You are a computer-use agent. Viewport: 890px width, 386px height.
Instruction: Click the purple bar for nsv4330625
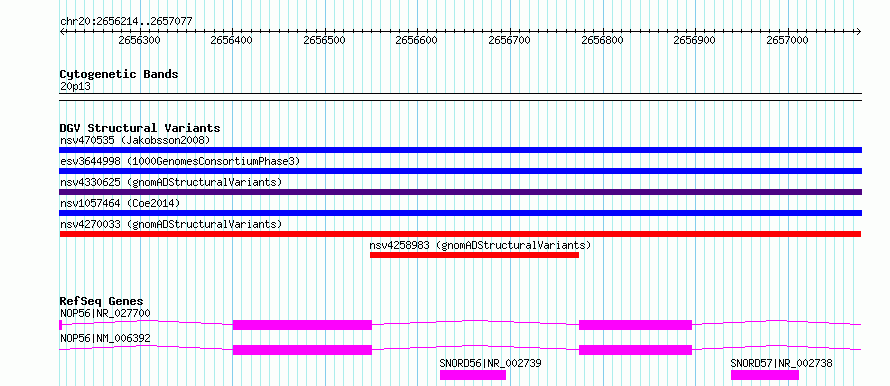(460, 192)
